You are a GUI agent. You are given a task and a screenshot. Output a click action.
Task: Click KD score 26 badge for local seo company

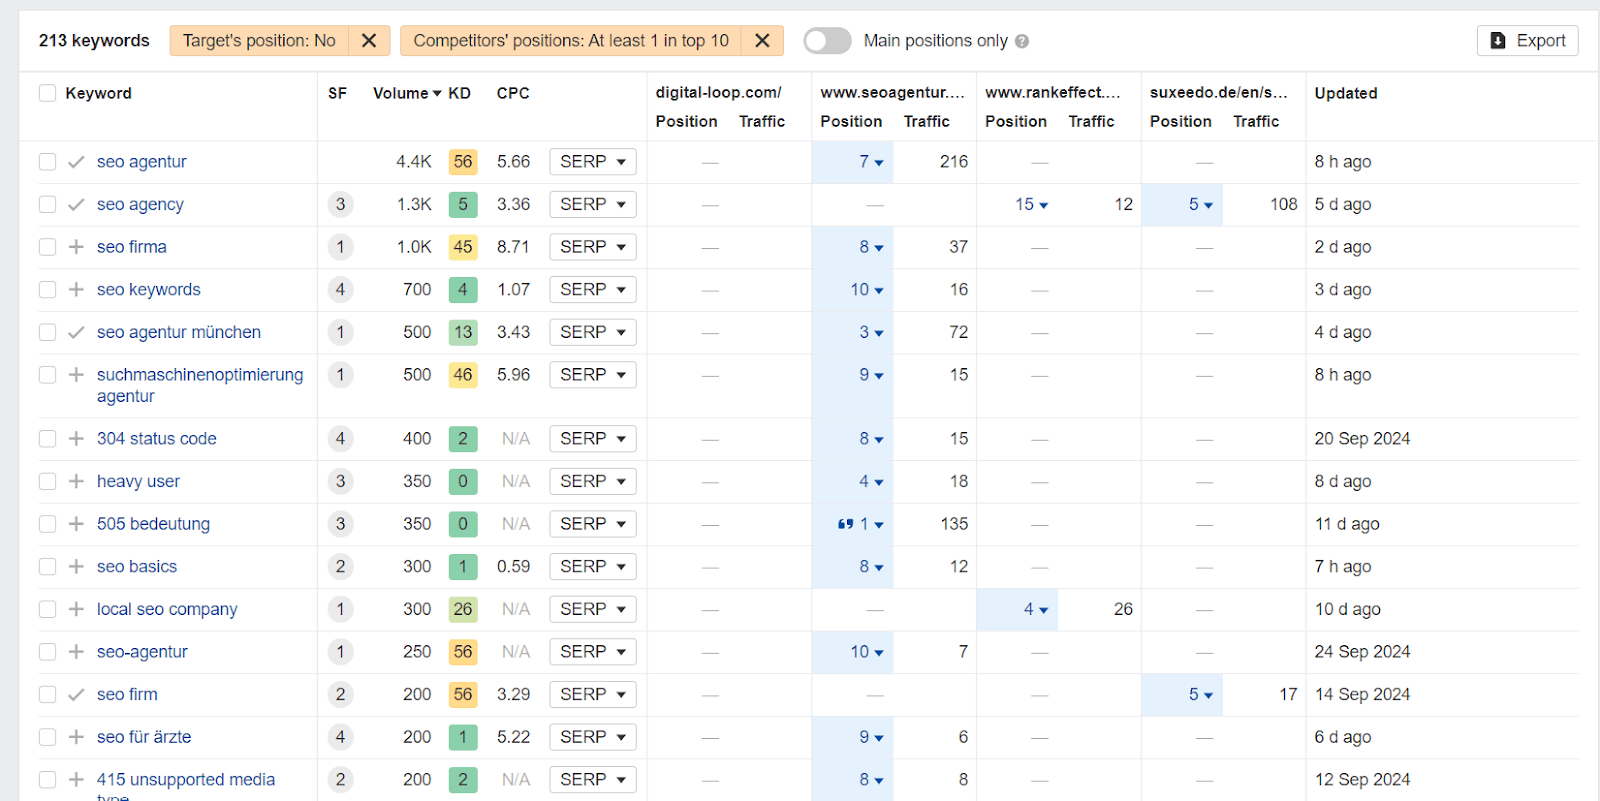(463, 609)
